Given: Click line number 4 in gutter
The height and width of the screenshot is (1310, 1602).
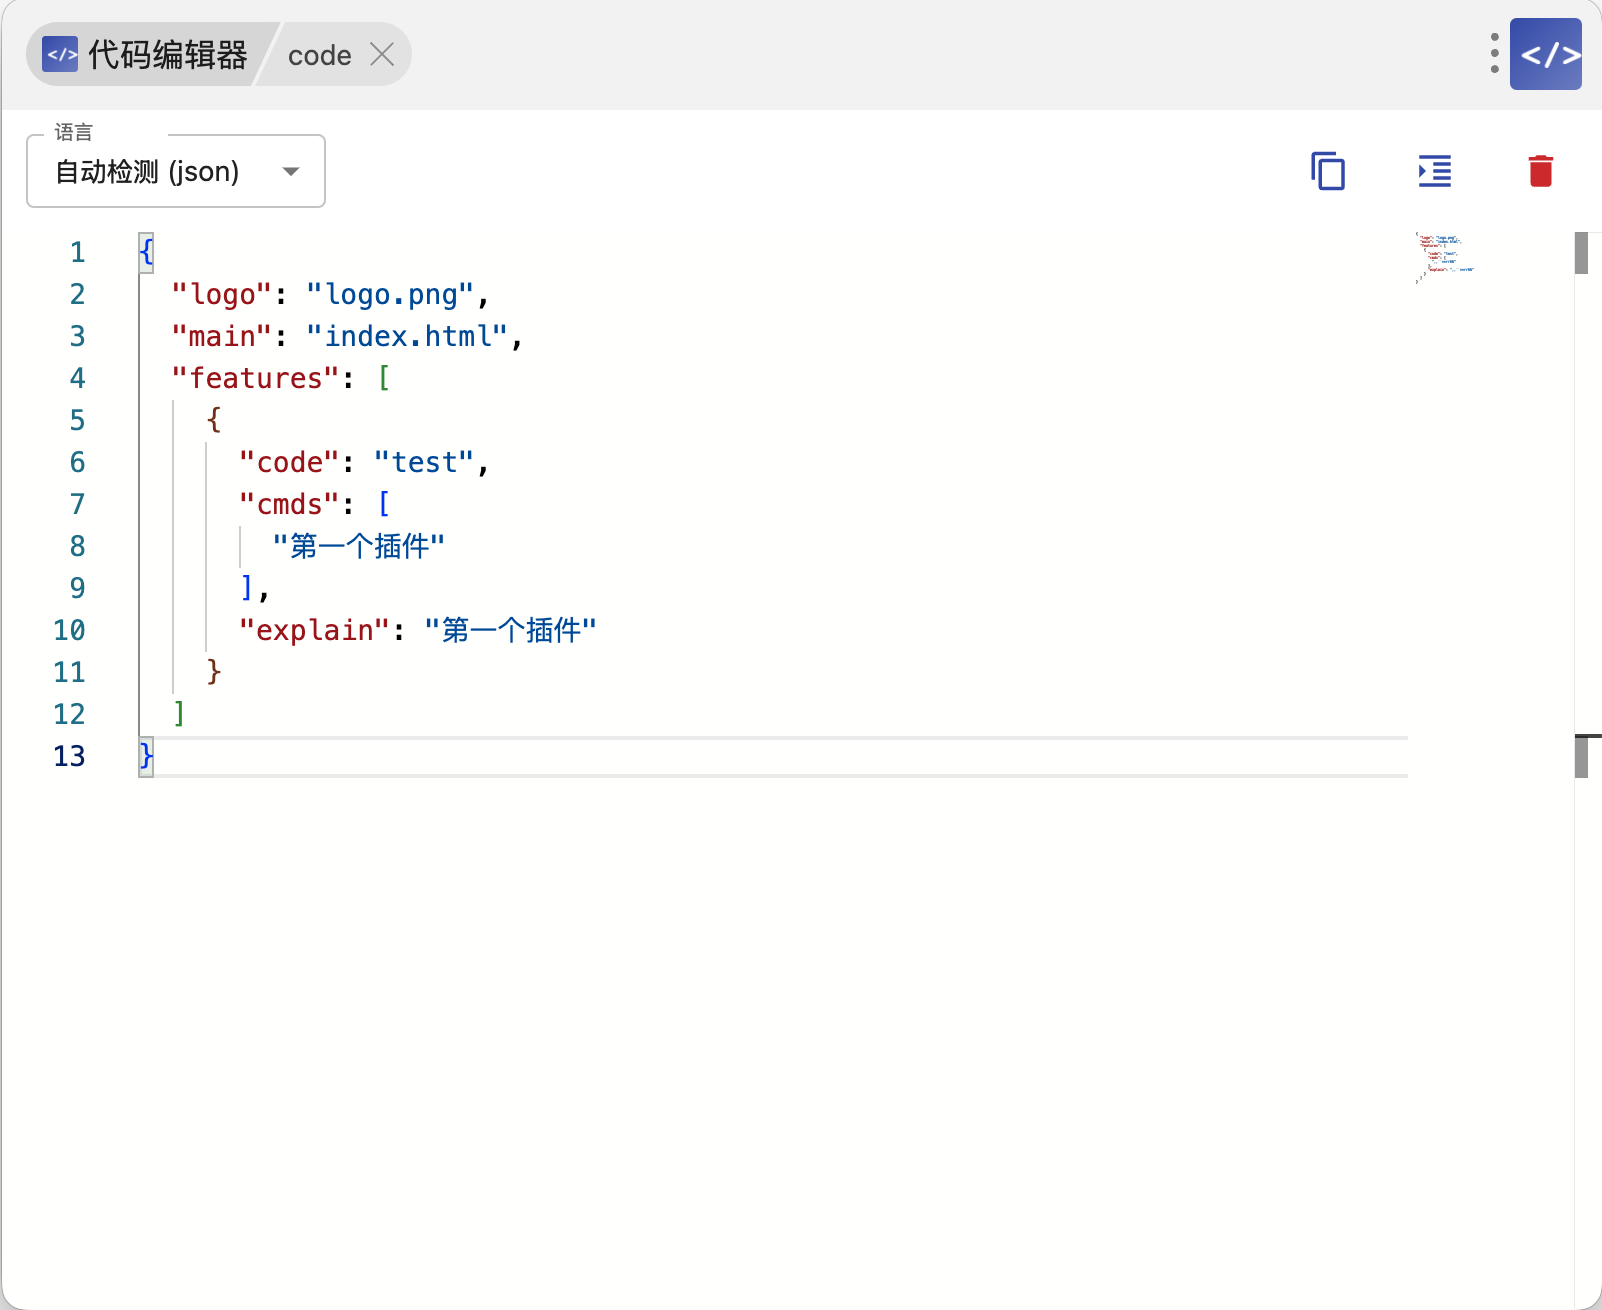Looking at the screenshot, I should [77, 378].
